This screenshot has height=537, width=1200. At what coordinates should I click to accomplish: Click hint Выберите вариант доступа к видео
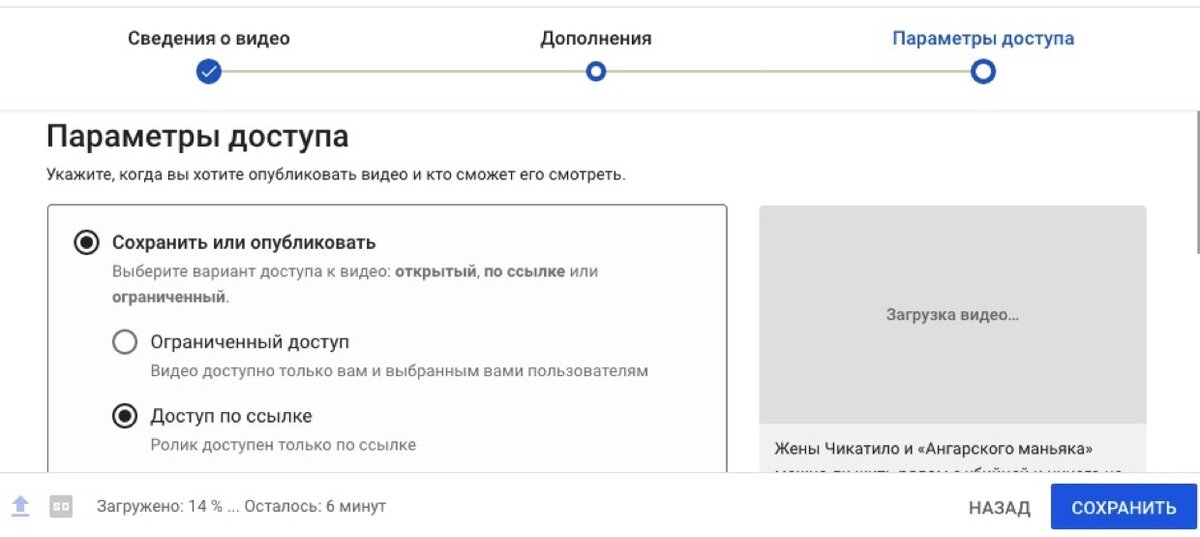pos(355,284)
